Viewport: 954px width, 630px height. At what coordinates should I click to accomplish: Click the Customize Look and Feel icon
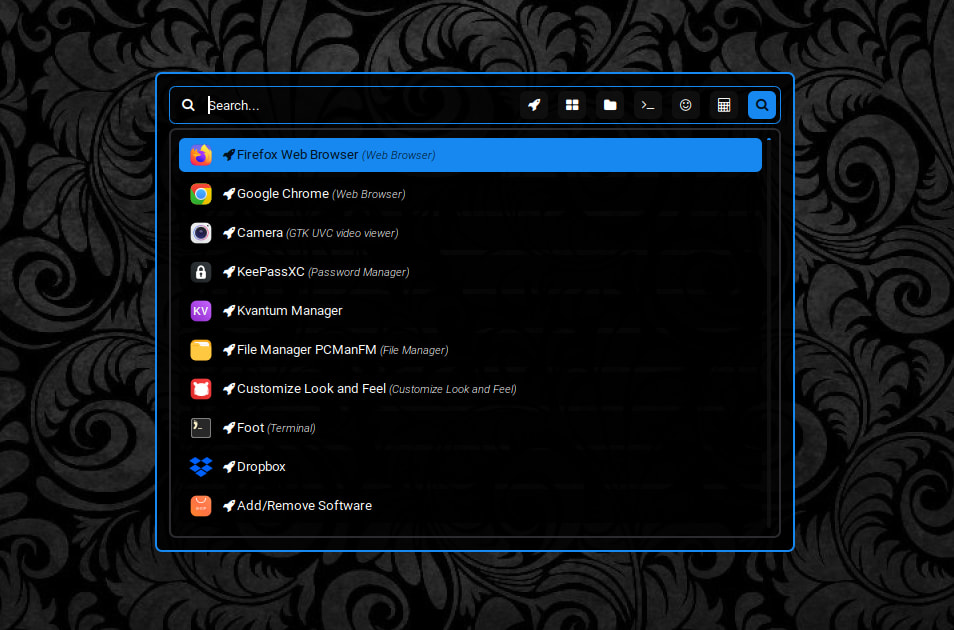[201, 389]
